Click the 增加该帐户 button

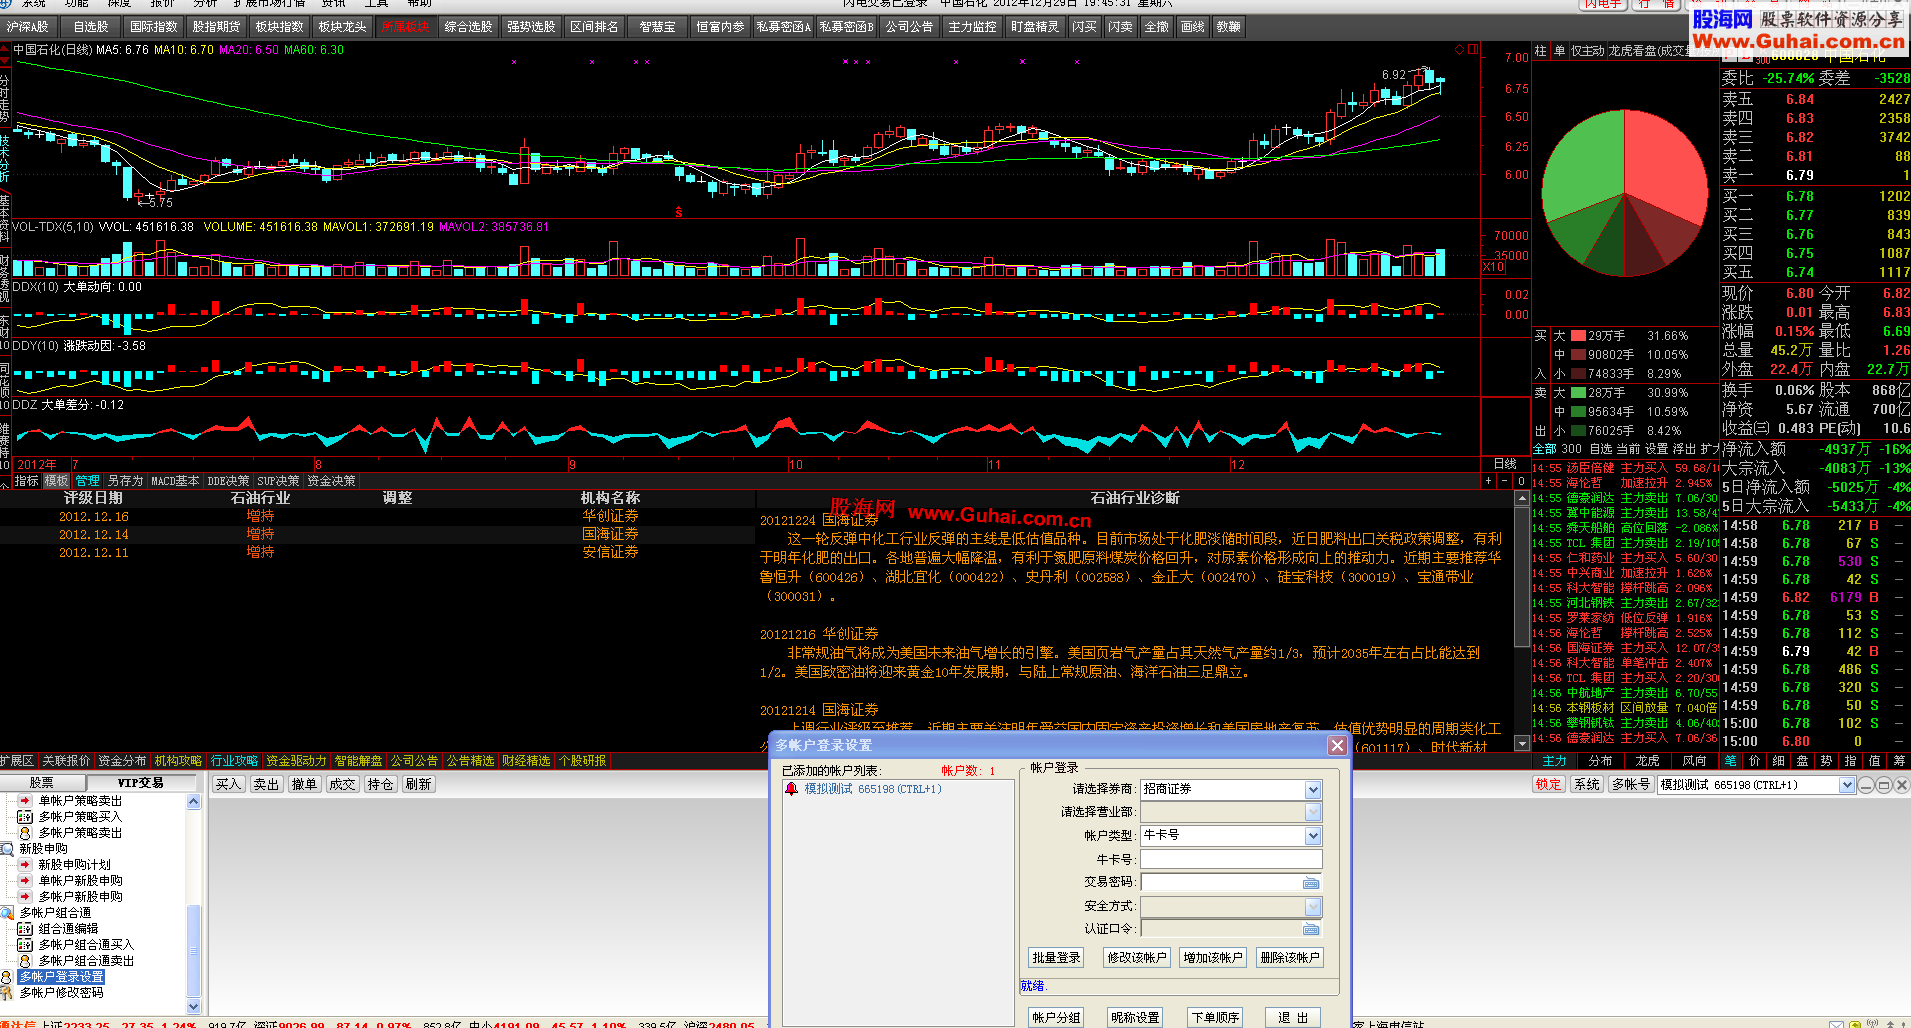click(x=1213, y=958)
